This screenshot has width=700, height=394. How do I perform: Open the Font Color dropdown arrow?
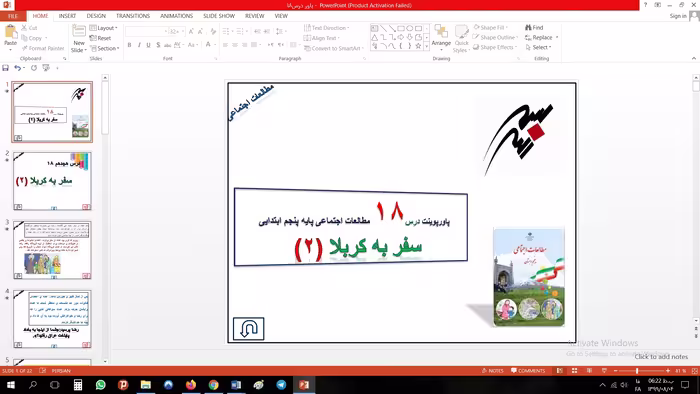[215, 45]
